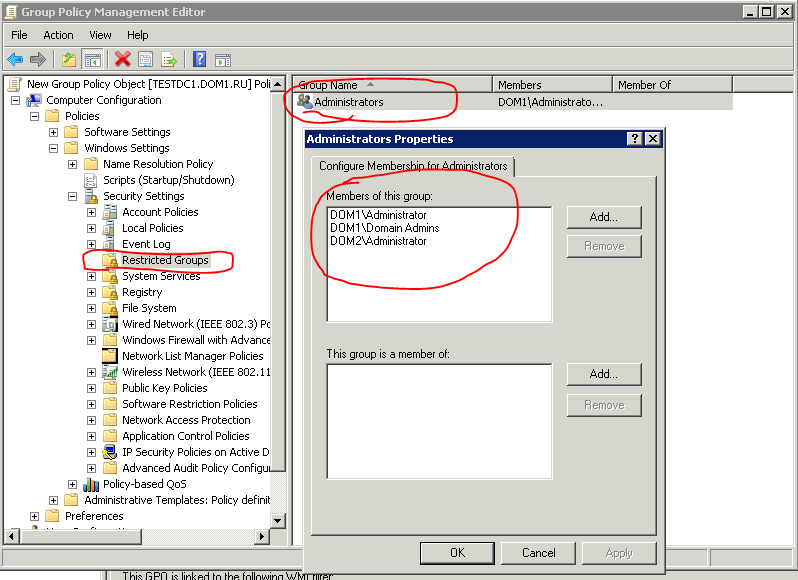The width and height of the screenshot is (798, 580).
Task: Click the IP Security Policies icon
Action: 110,452
